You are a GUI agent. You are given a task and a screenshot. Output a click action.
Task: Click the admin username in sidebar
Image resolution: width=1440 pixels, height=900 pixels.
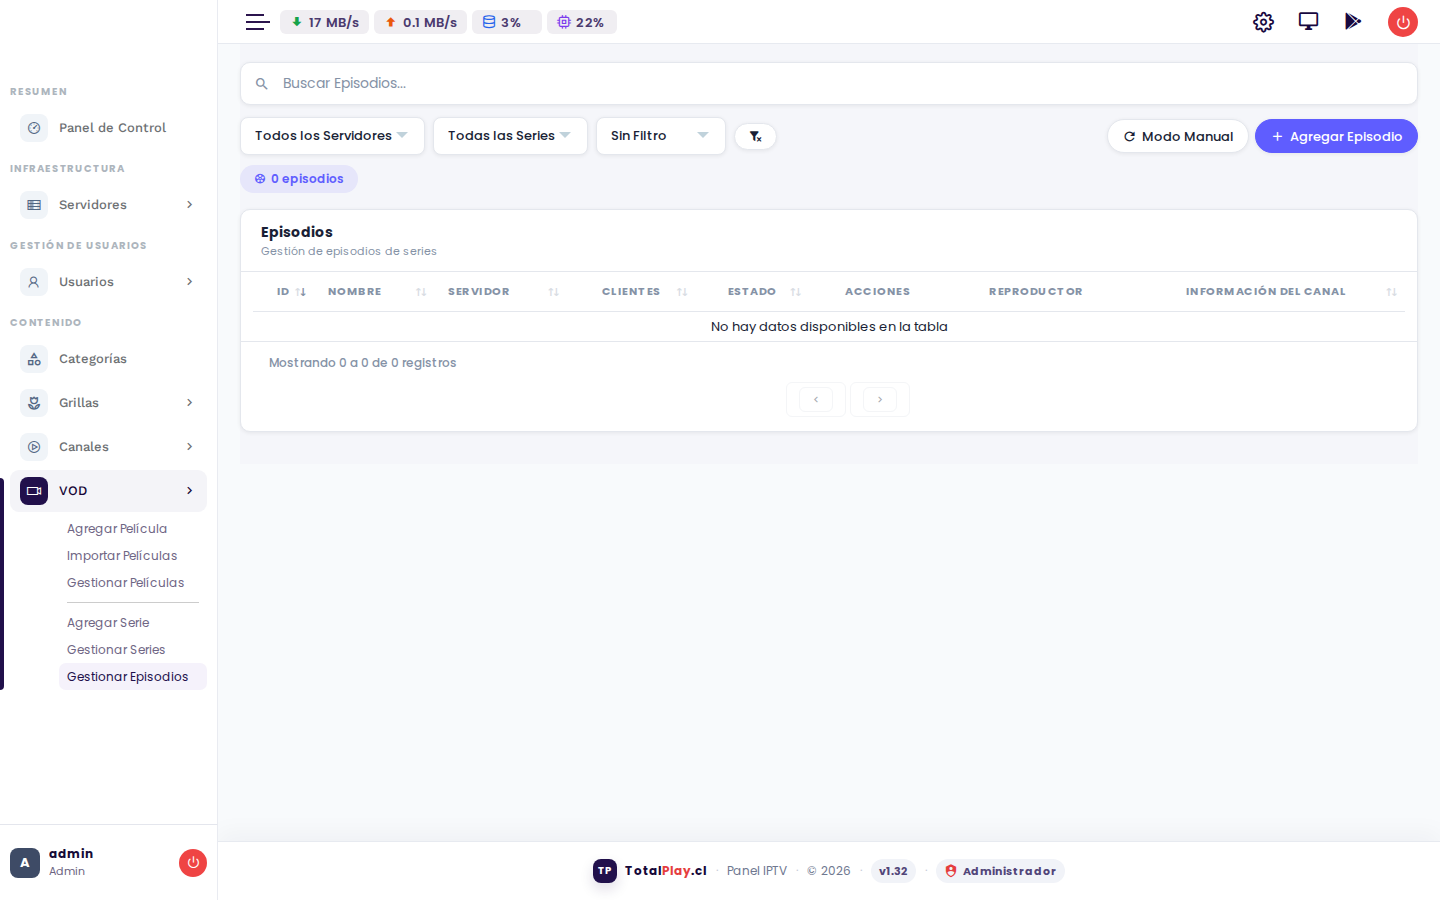(x=71, y=854)
